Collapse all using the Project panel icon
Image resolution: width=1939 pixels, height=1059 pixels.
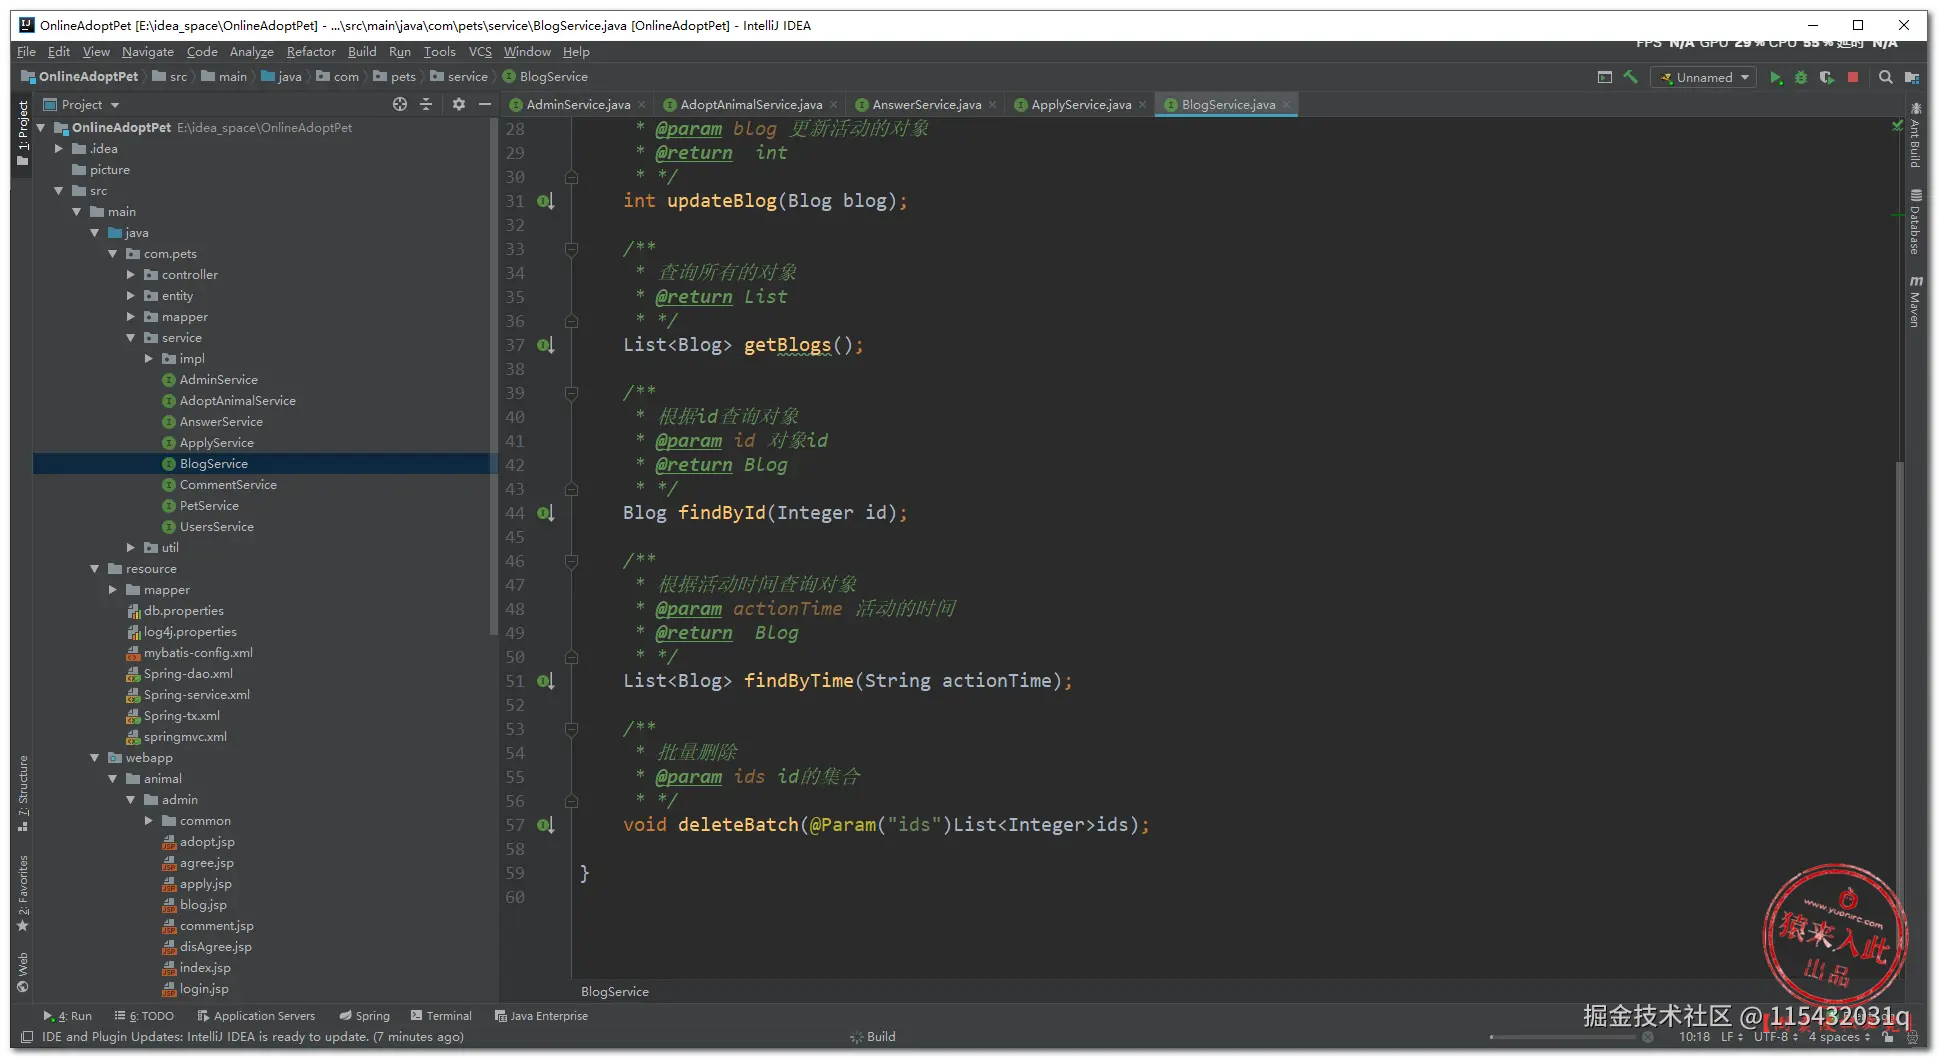pos(426,104)
